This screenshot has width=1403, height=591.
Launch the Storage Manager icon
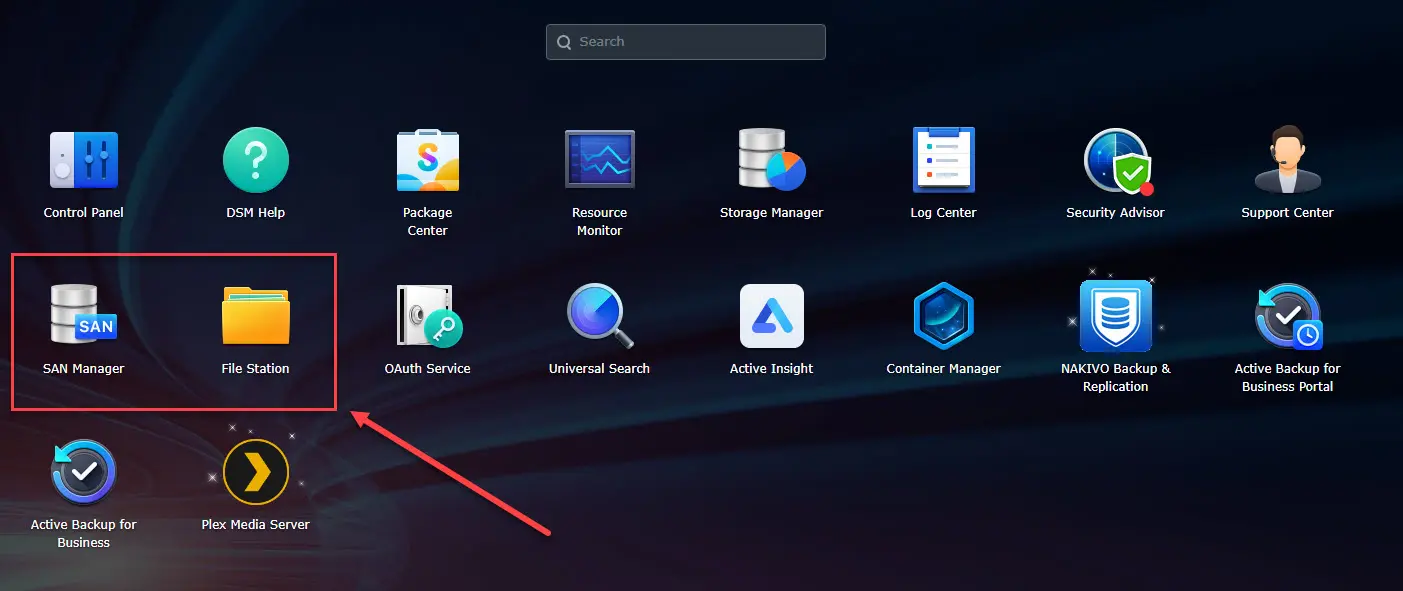pyautogui.click(x=772, y=160)
